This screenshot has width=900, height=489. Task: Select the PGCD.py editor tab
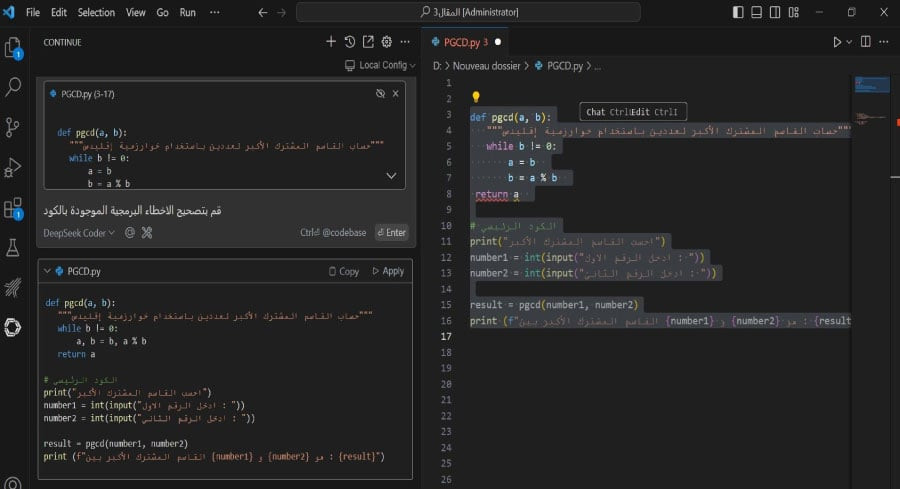(x=465, y=42)
